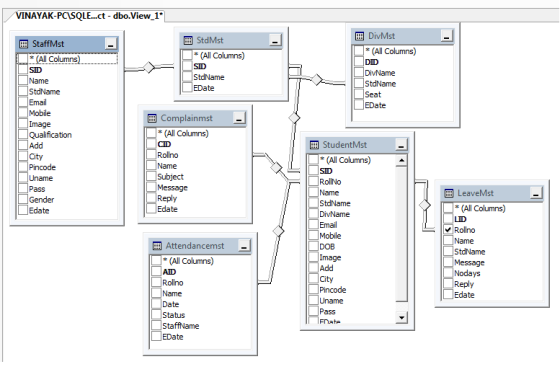Collapse the LeaveMst table window
Image resolution: width=560 pixels, height=372 pixels.
(x=536, y=193)
